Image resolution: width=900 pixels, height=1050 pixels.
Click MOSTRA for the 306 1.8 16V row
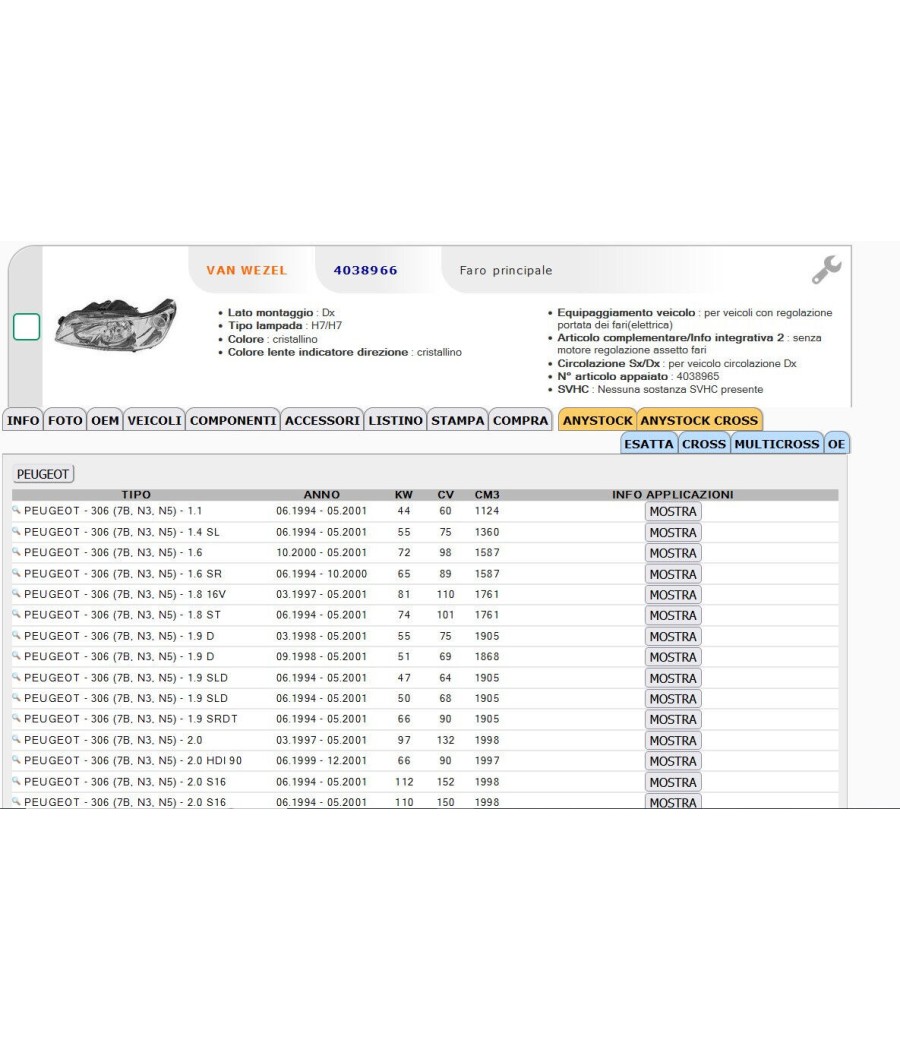click(x=673, y=595)
